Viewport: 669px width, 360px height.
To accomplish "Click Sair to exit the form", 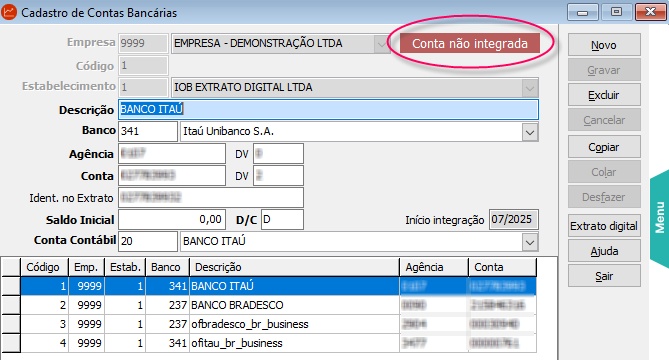I will (604, 276).
